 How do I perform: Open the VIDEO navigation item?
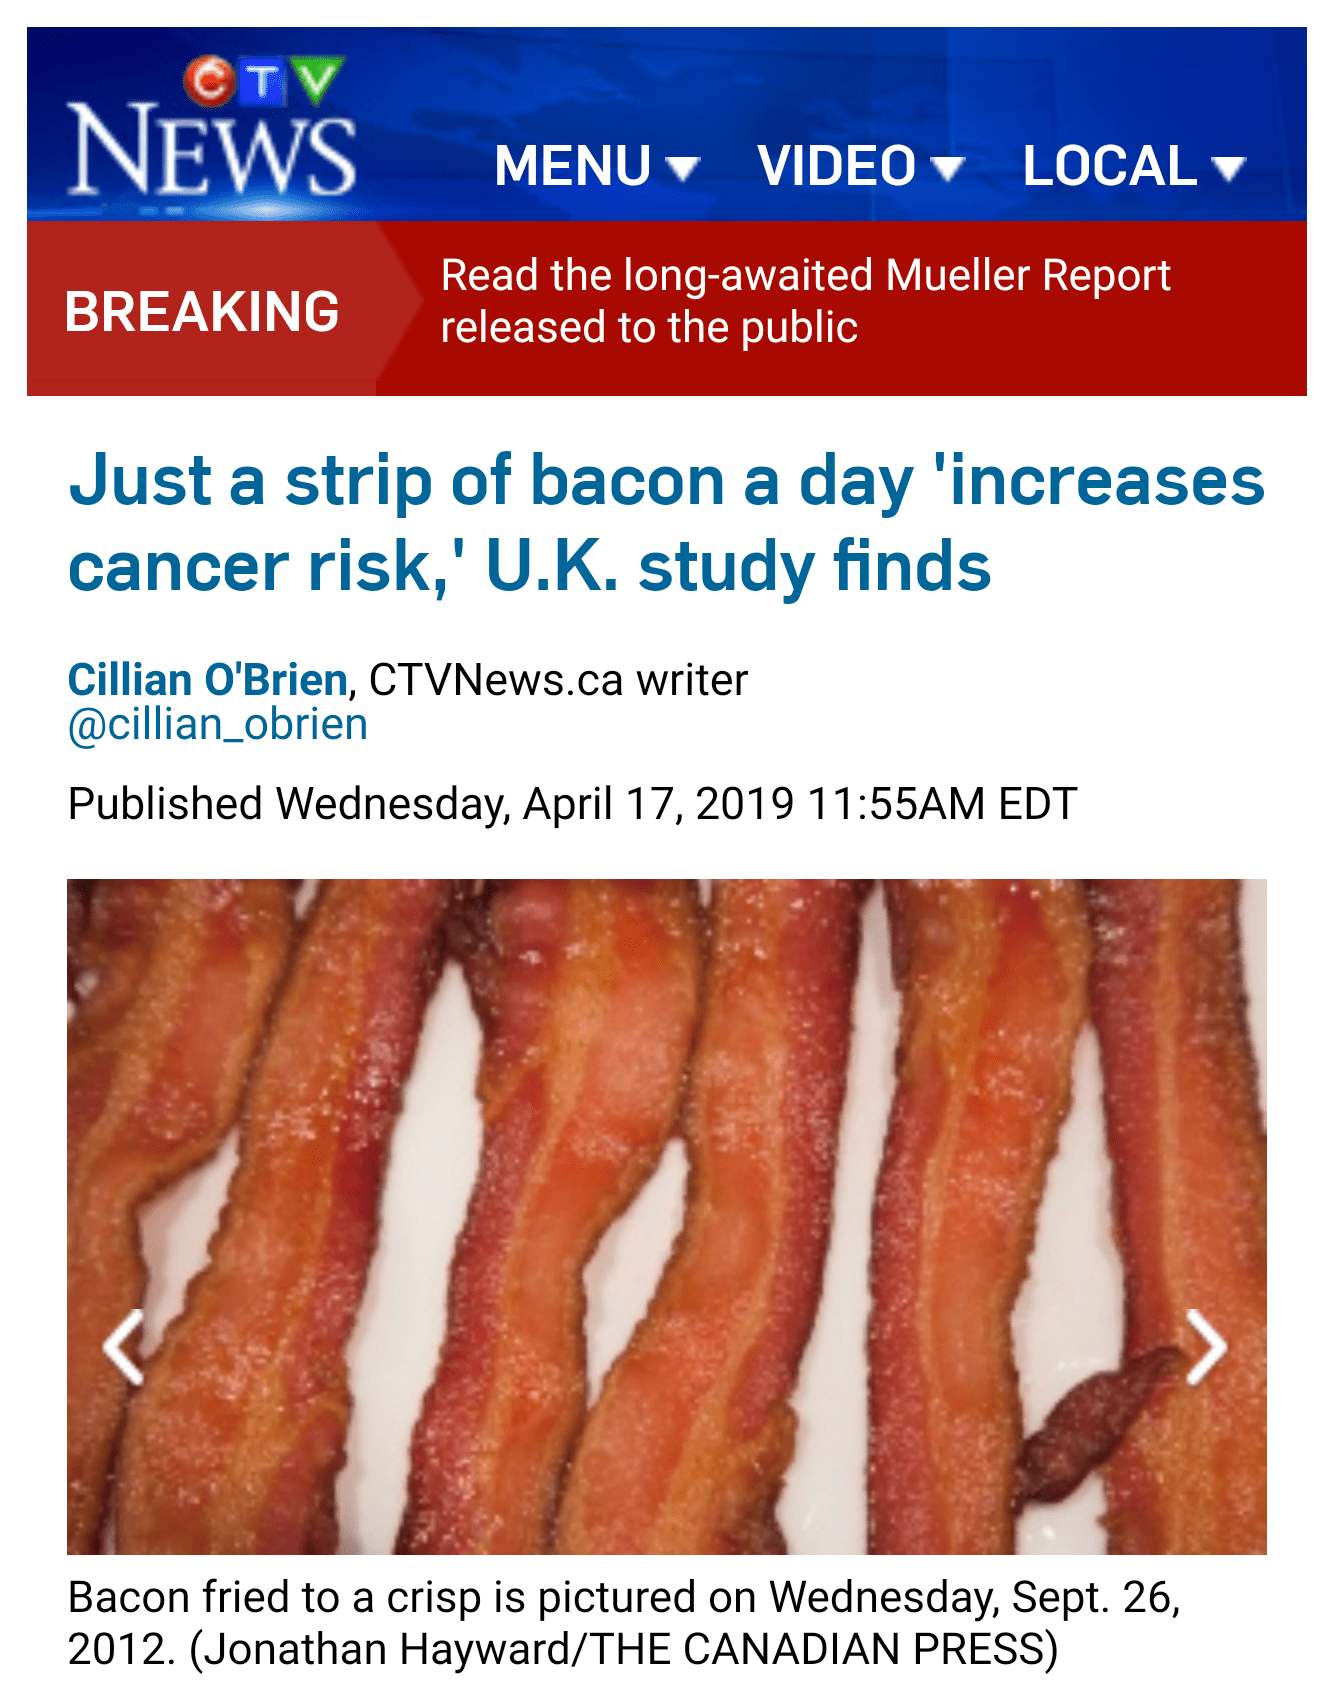pos(860,166)
